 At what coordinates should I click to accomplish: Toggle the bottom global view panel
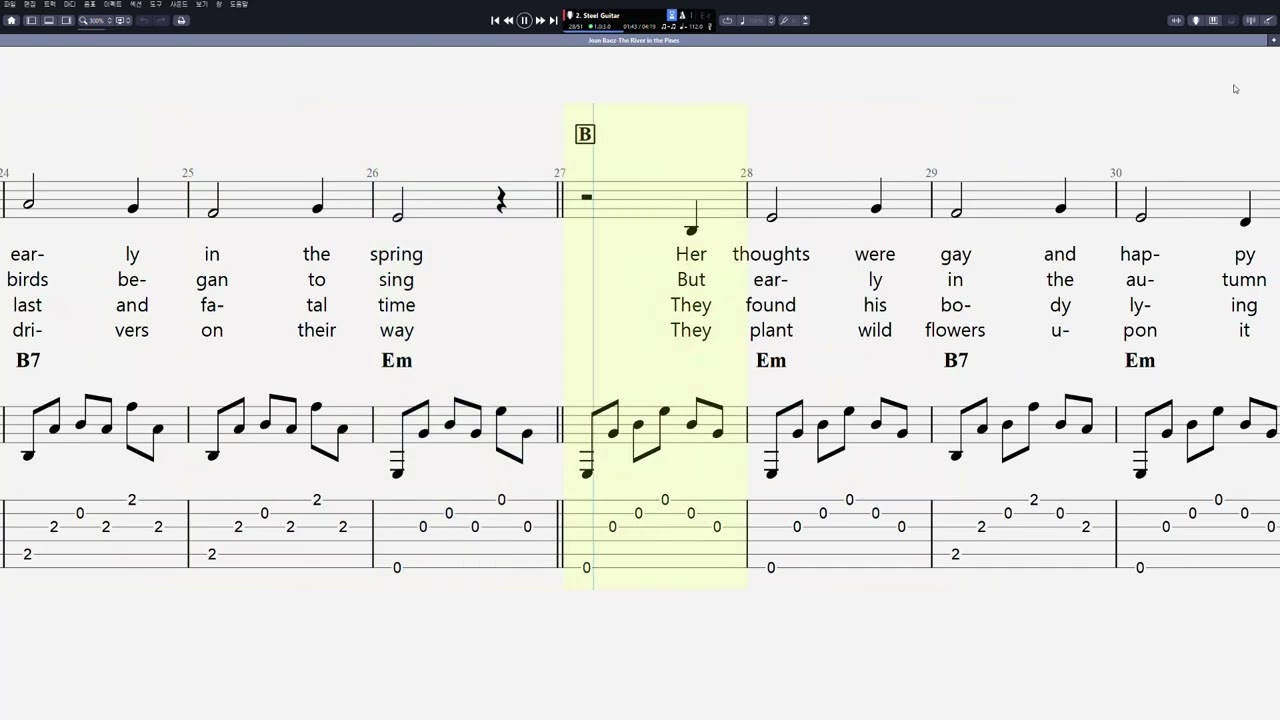point(49,20)
